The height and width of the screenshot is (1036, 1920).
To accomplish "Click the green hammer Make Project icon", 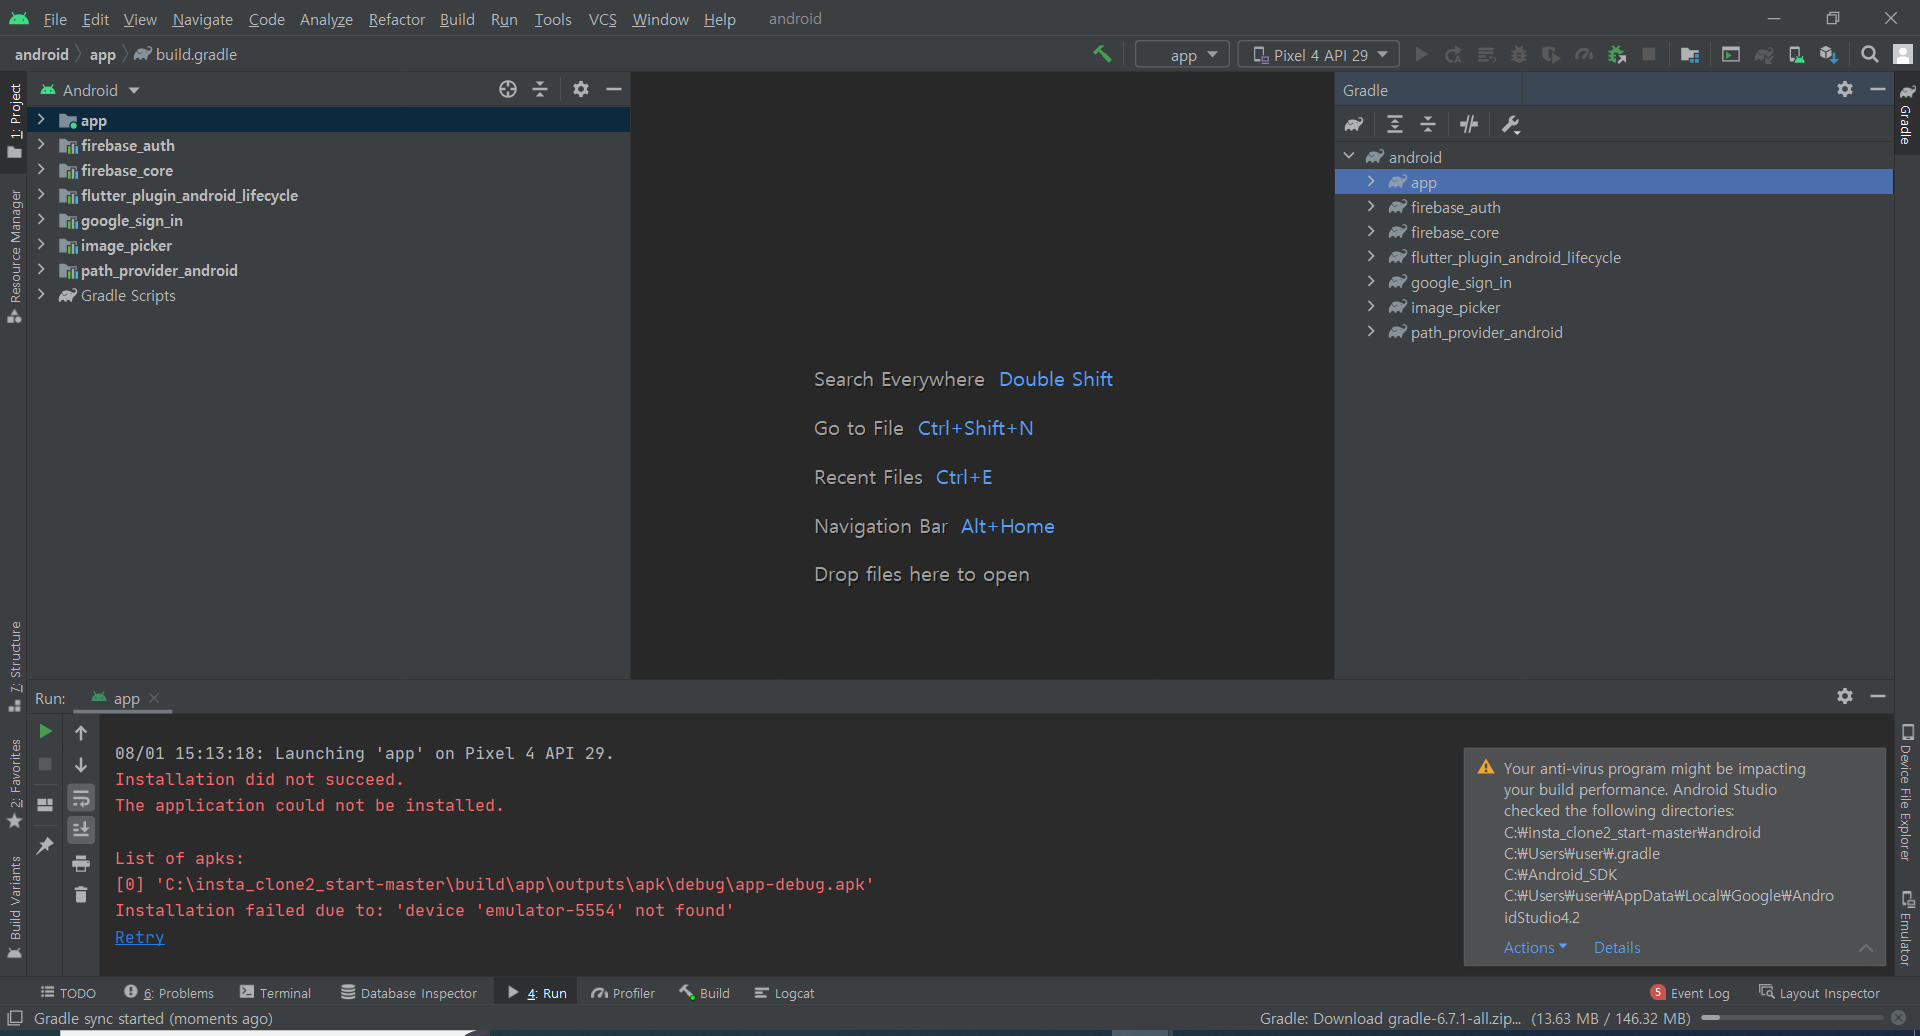I will pyautogui.click(x=1102, y=54).
